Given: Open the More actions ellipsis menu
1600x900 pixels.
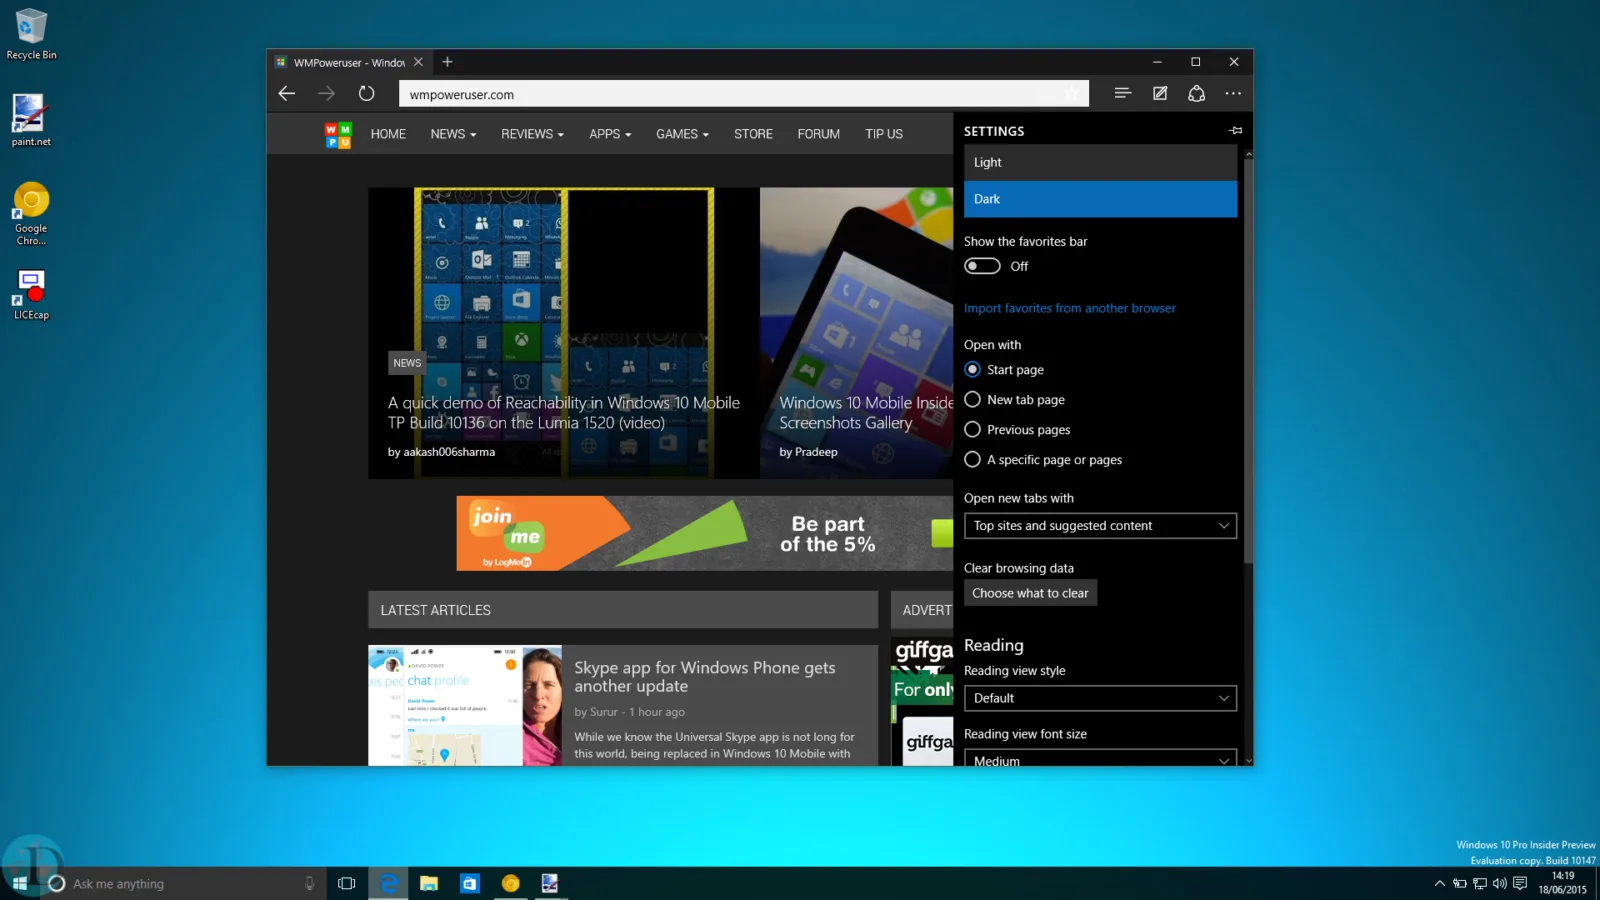Looking at the screenshot, I should click(x=1233, y=93).
